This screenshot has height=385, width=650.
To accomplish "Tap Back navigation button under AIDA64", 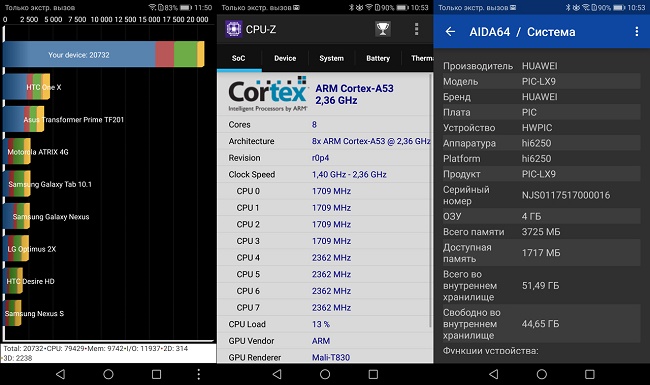I will (x=494, y=374).
